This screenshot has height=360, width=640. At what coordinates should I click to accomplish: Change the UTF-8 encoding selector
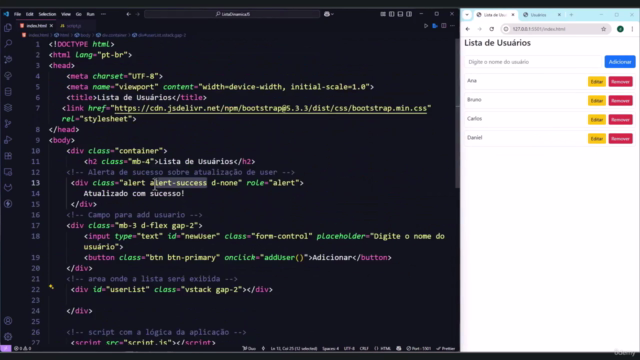pos(349,349)
